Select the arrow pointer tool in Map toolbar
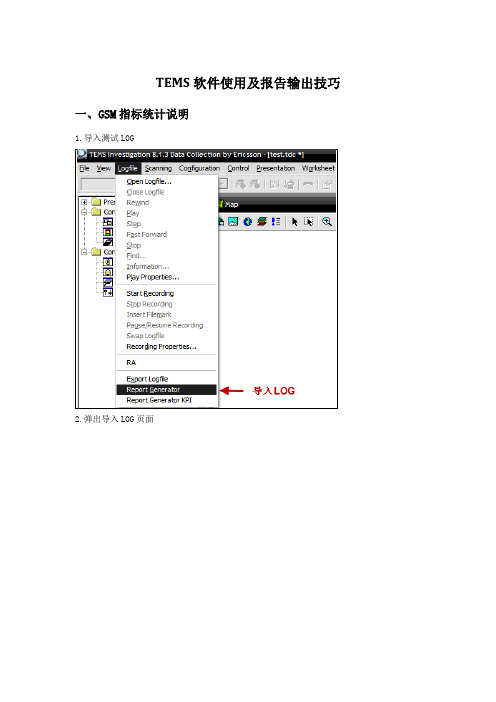The image size is (496, 702). click(x=295, y=222)
